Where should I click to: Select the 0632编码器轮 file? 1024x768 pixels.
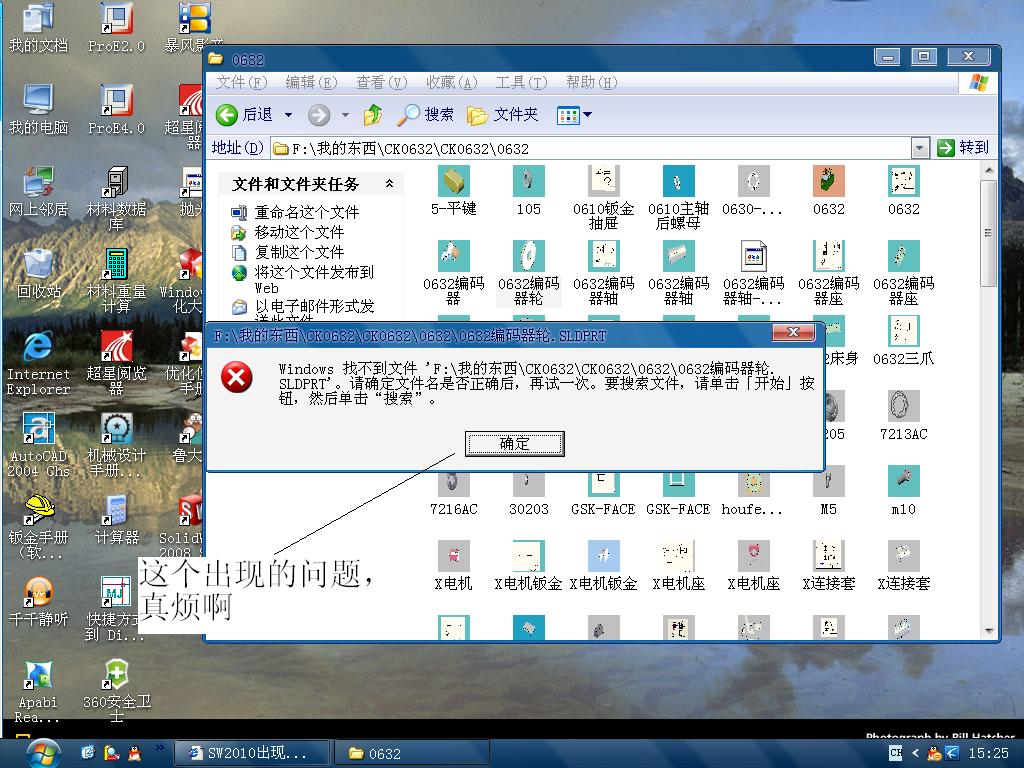(x=528, y=272)
